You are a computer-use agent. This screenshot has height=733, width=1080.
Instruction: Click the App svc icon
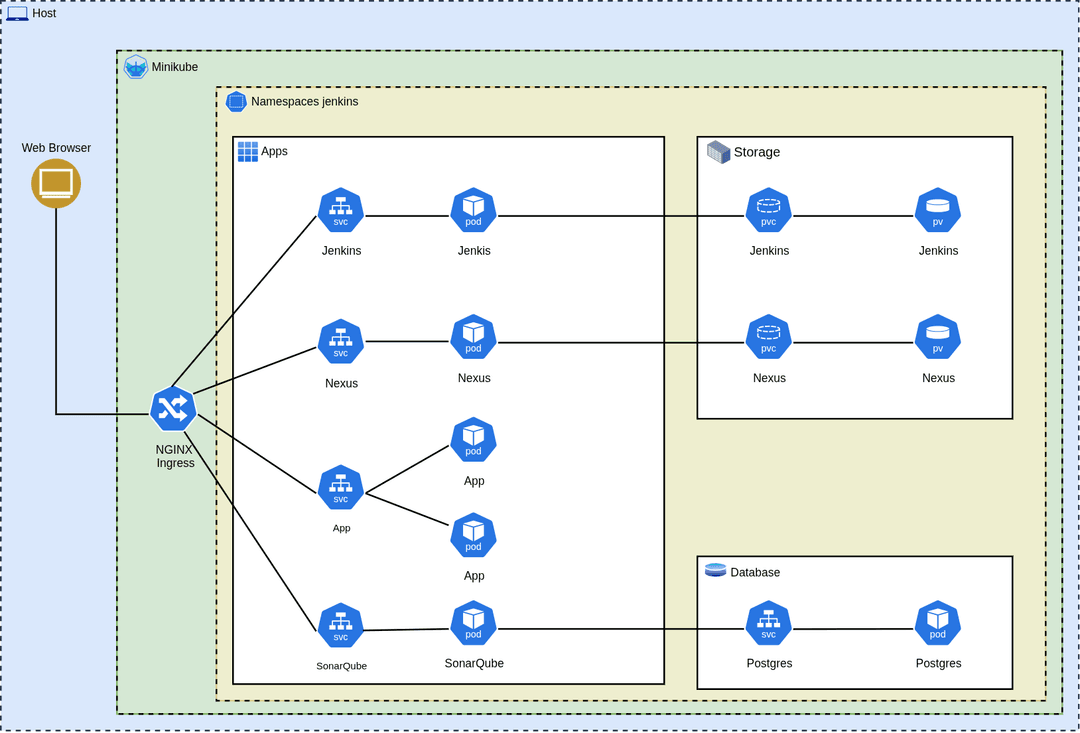(x=341, y=488)
